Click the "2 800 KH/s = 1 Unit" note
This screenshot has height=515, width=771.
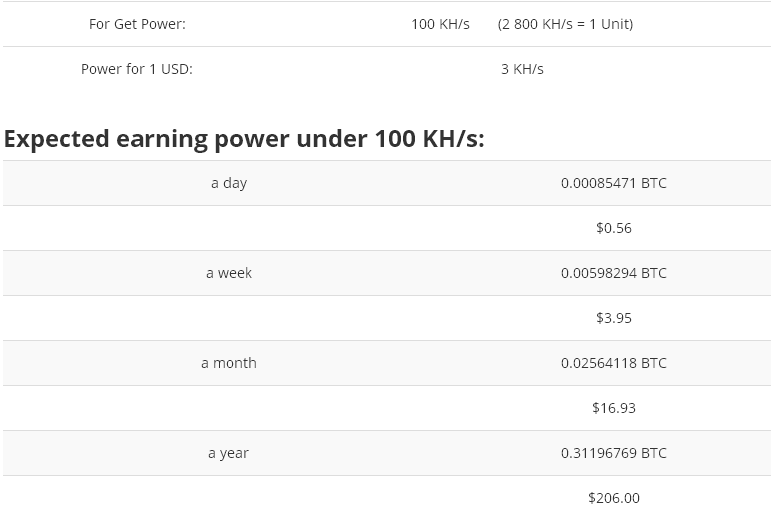tap(565, 24)
